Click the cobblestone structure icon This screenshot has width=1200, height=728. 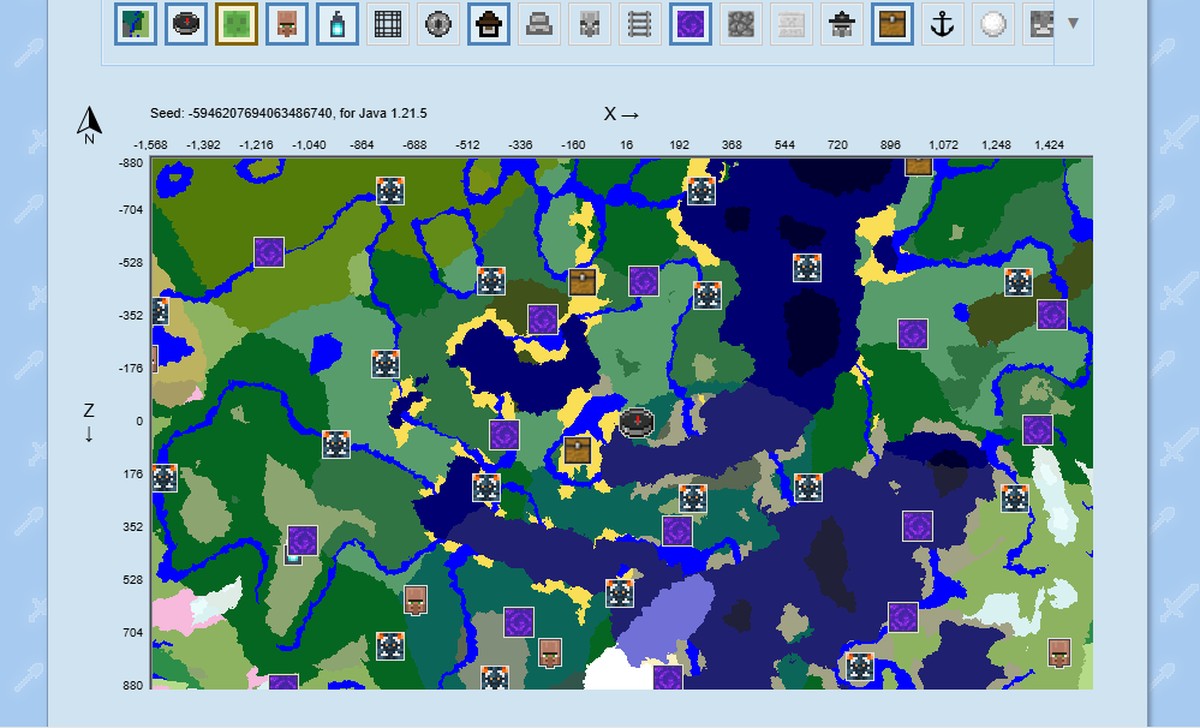click(x=741, y=25)
